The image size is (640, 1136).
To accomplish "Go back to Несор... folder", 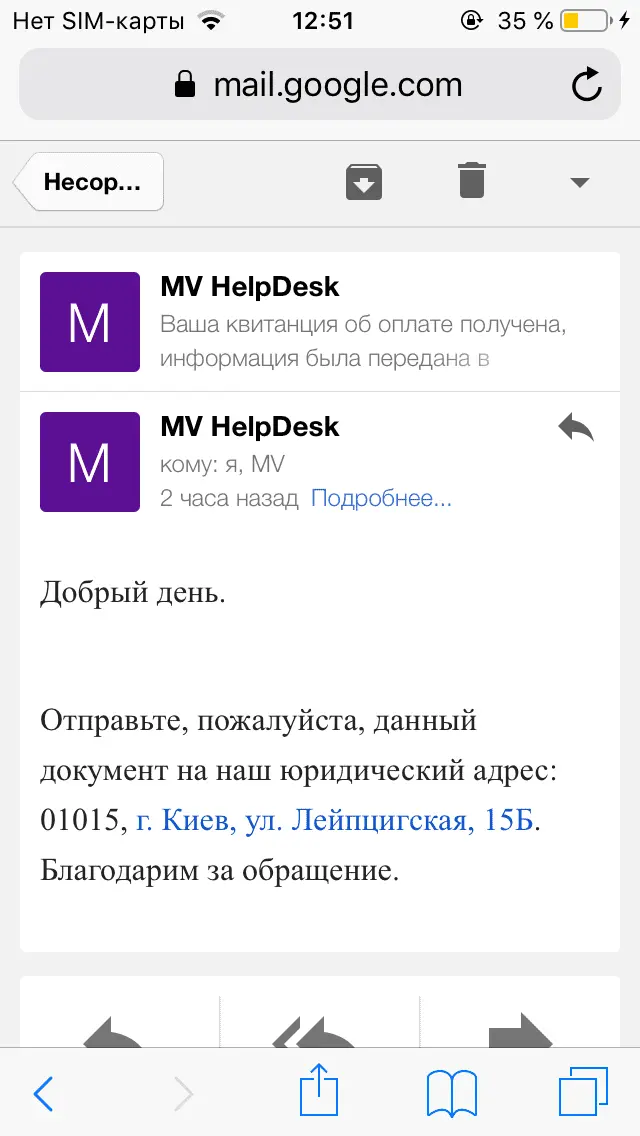I will [x=88, y=182].
